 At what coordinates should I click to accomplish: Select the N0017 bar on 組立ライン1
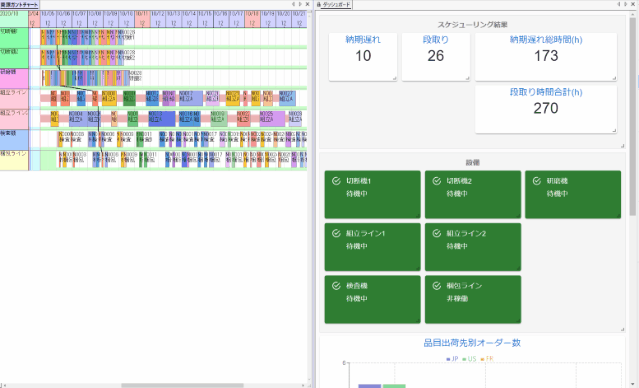coord(191,98)
